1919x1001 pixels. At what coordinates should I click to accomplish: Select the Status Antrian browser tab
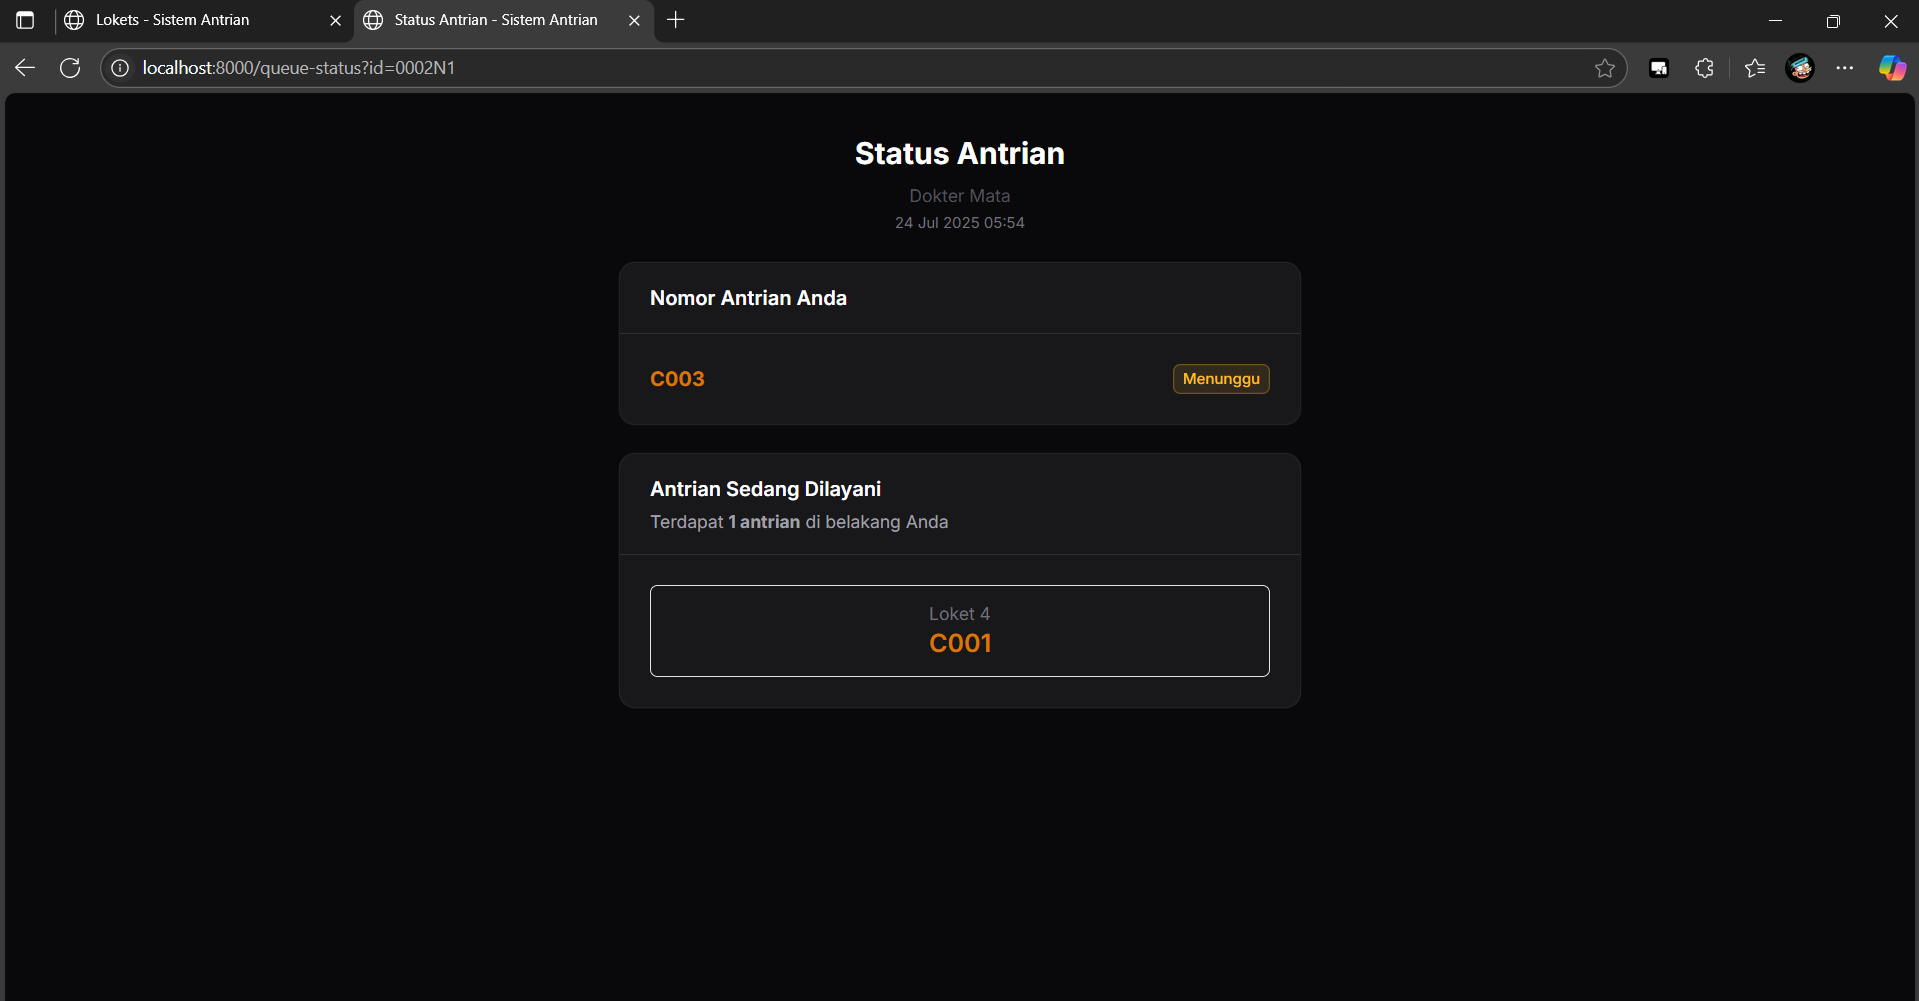495,20
